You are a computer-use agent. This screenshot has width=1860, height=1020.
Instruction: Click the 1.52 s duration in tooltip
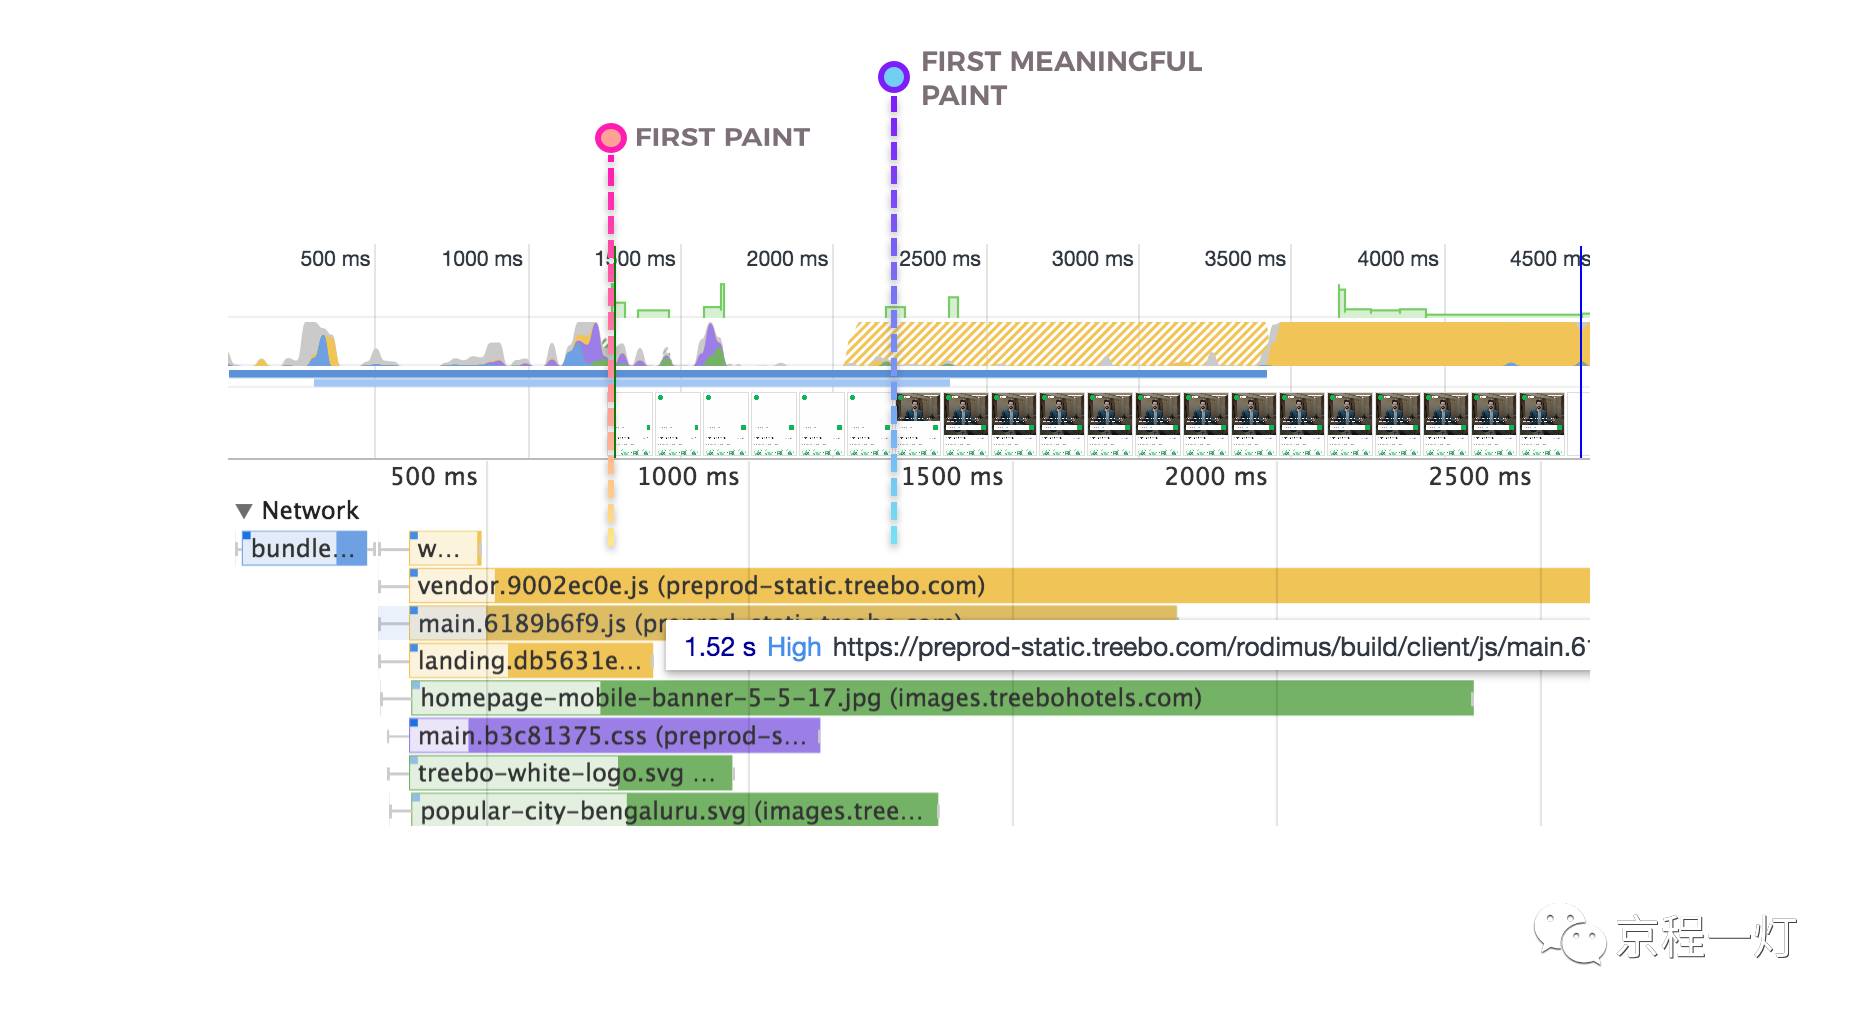point(720,648)
